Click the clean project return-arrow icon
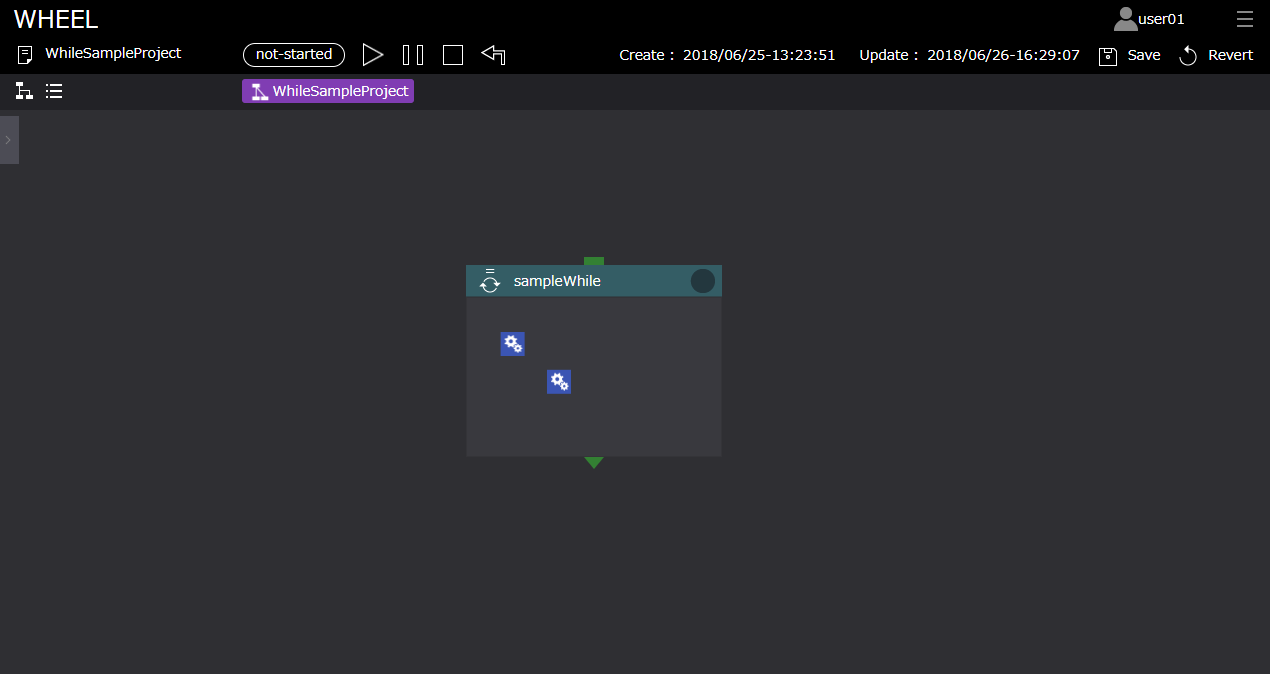Image resolution: width=1270 pixels, height=674 pixels. tap(493, 55)
